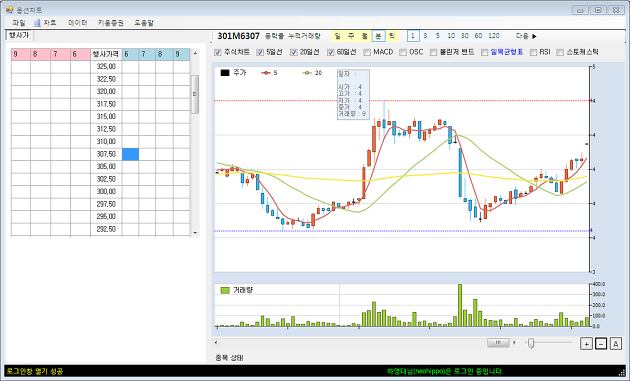Toggle the 5일선 checkbox
Viewport: 630px width, 381px height.
pos(260,52)
